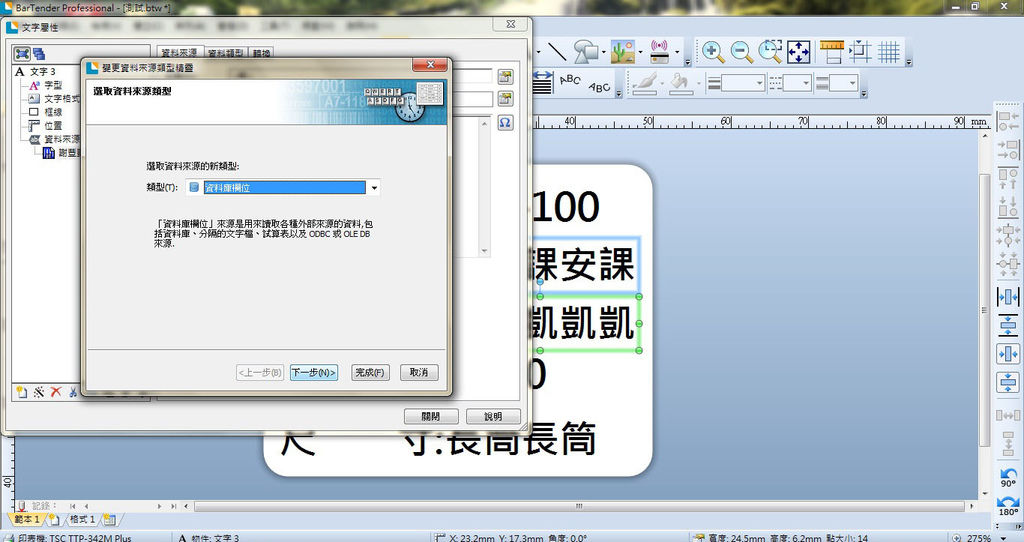Select 資料來源 in the properties tree
1024x542 pixels.
(61, 140)
